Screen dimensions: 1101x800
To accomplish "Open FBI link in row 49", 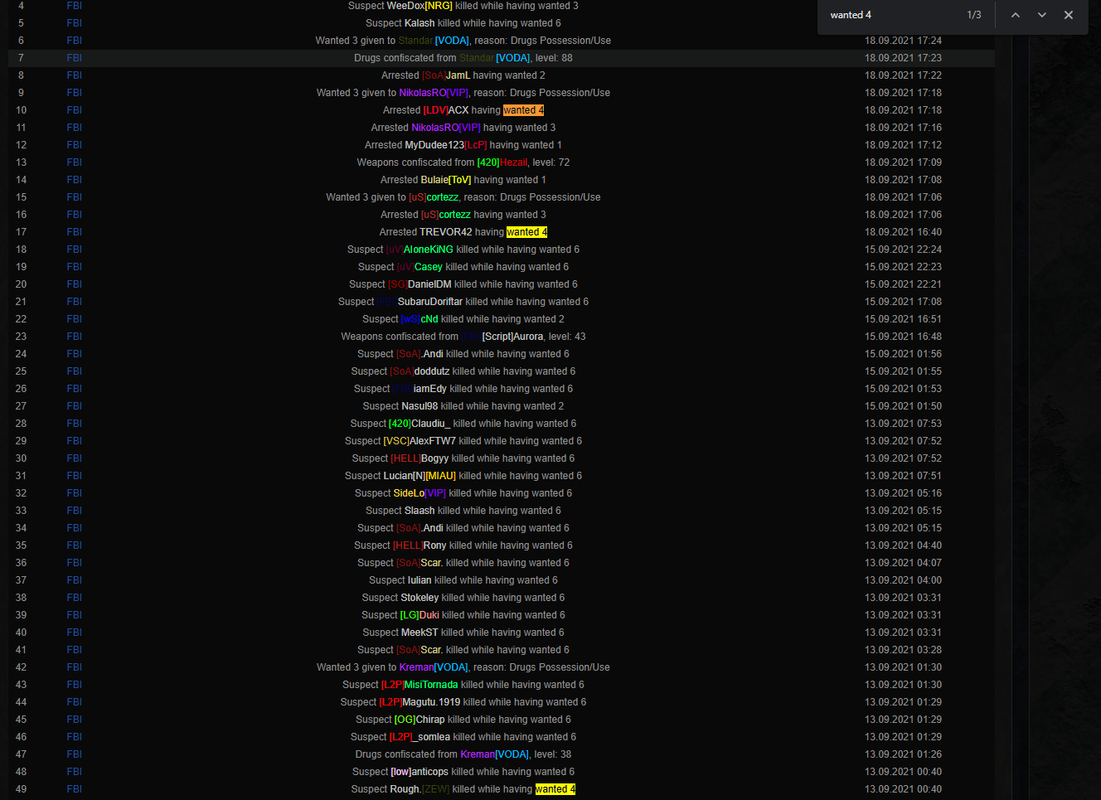I will coord(74,789).
